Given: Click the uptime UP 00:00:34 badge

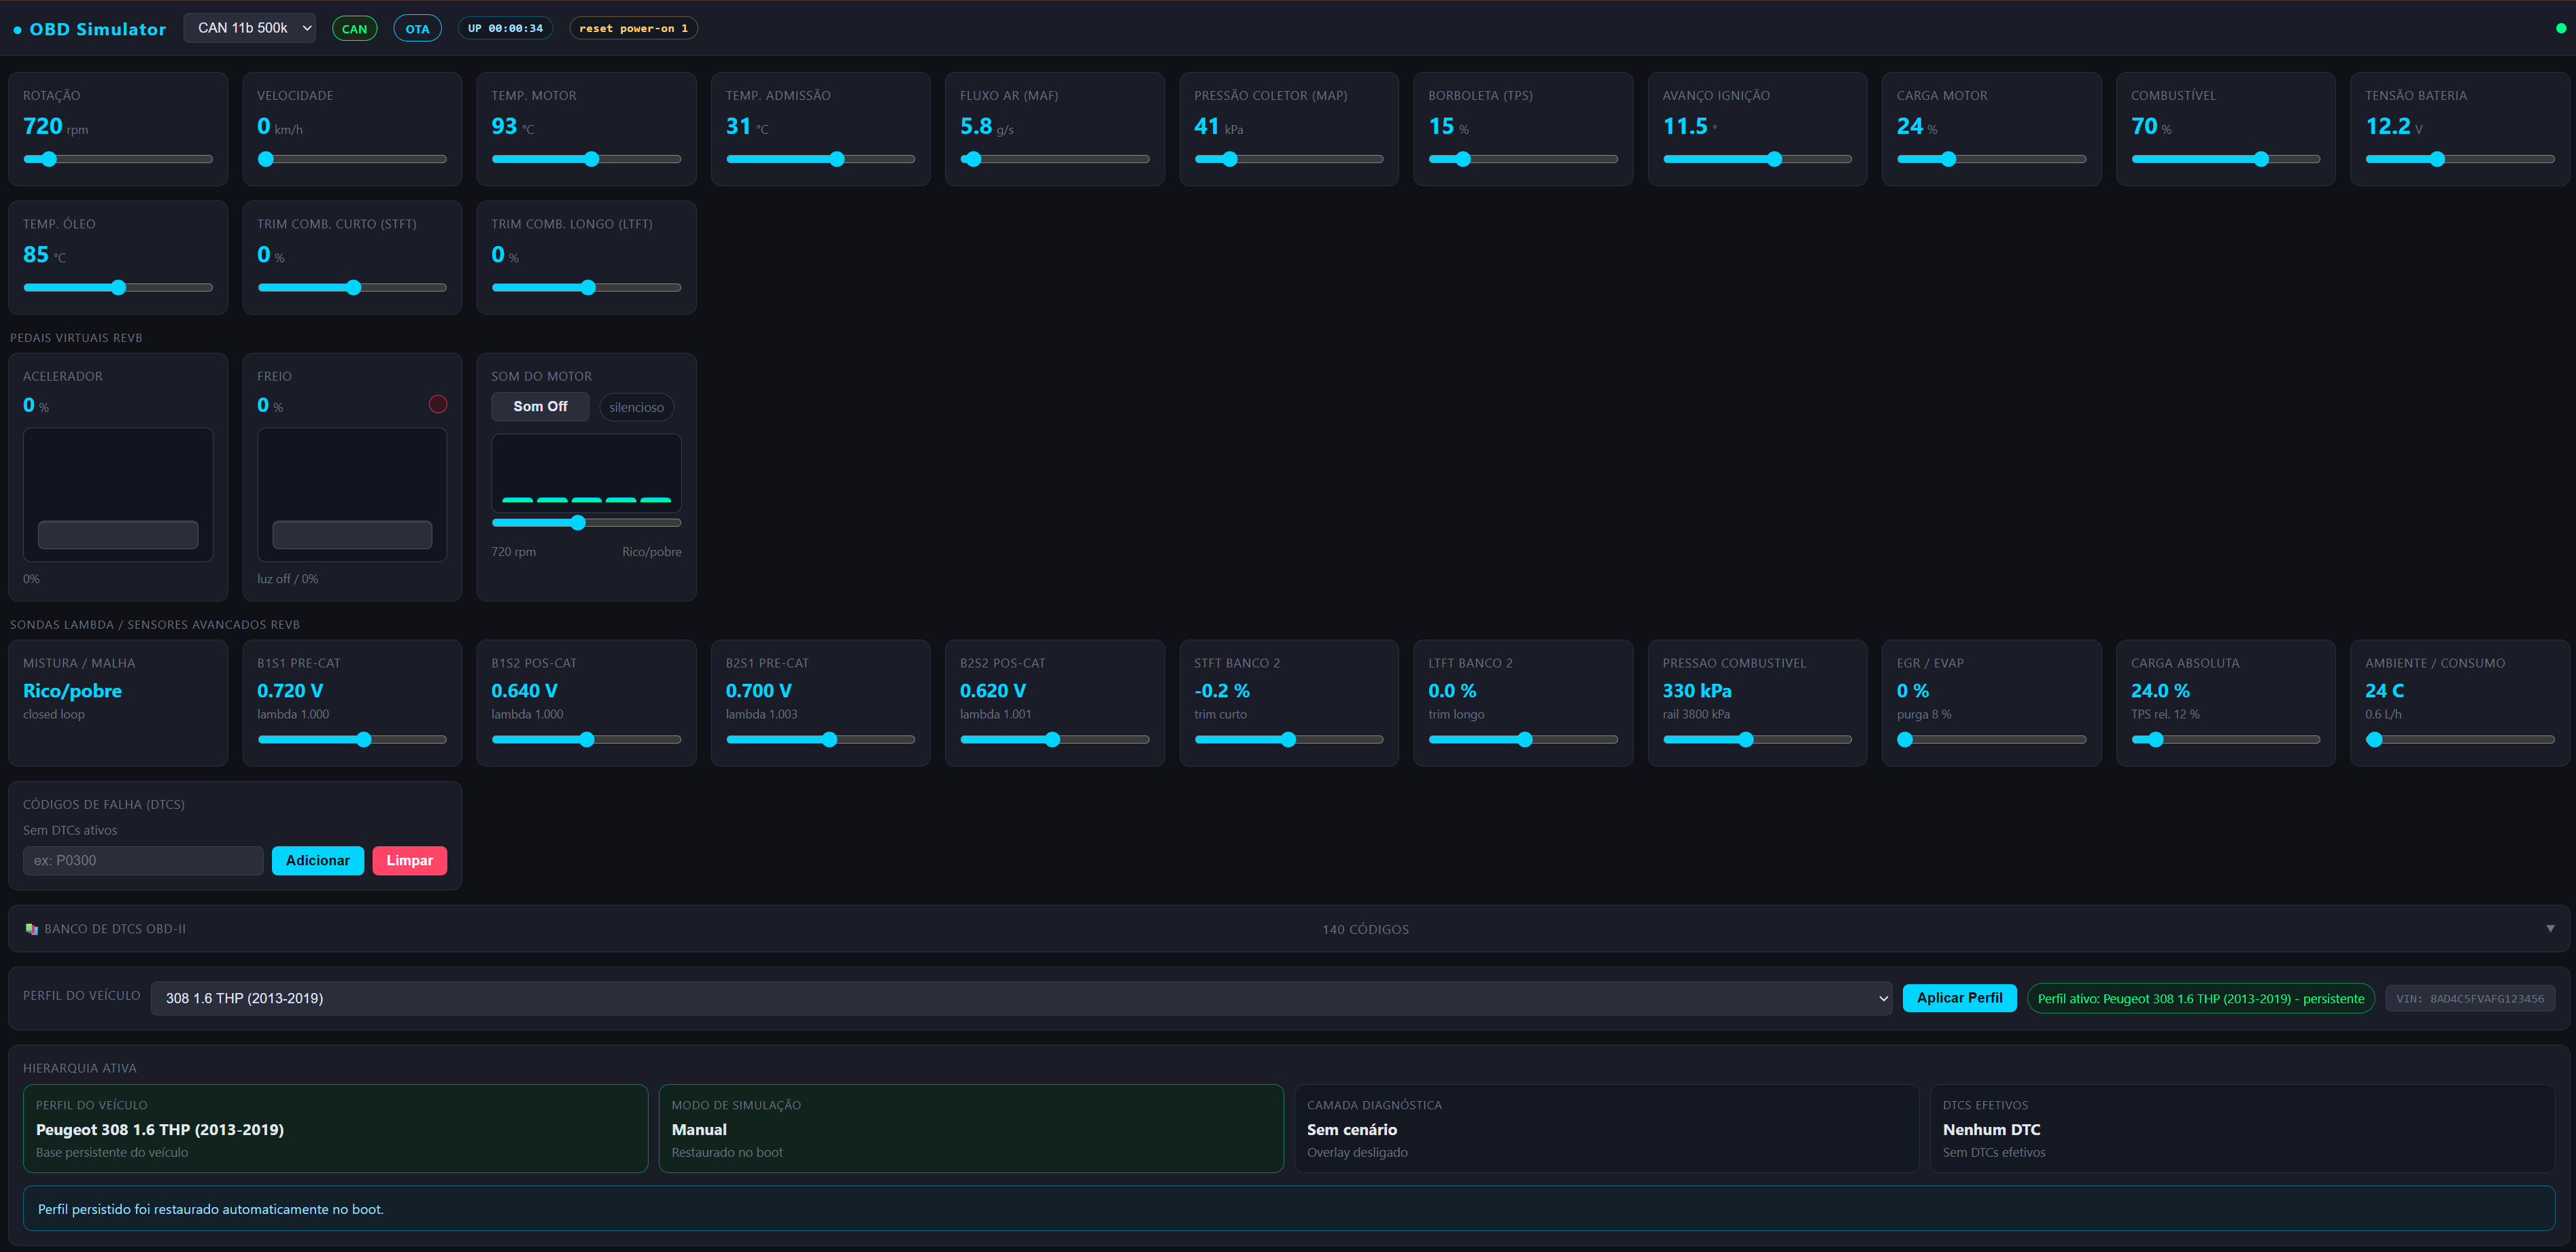Looking at the screenshot, I should [x=505, y=28].
